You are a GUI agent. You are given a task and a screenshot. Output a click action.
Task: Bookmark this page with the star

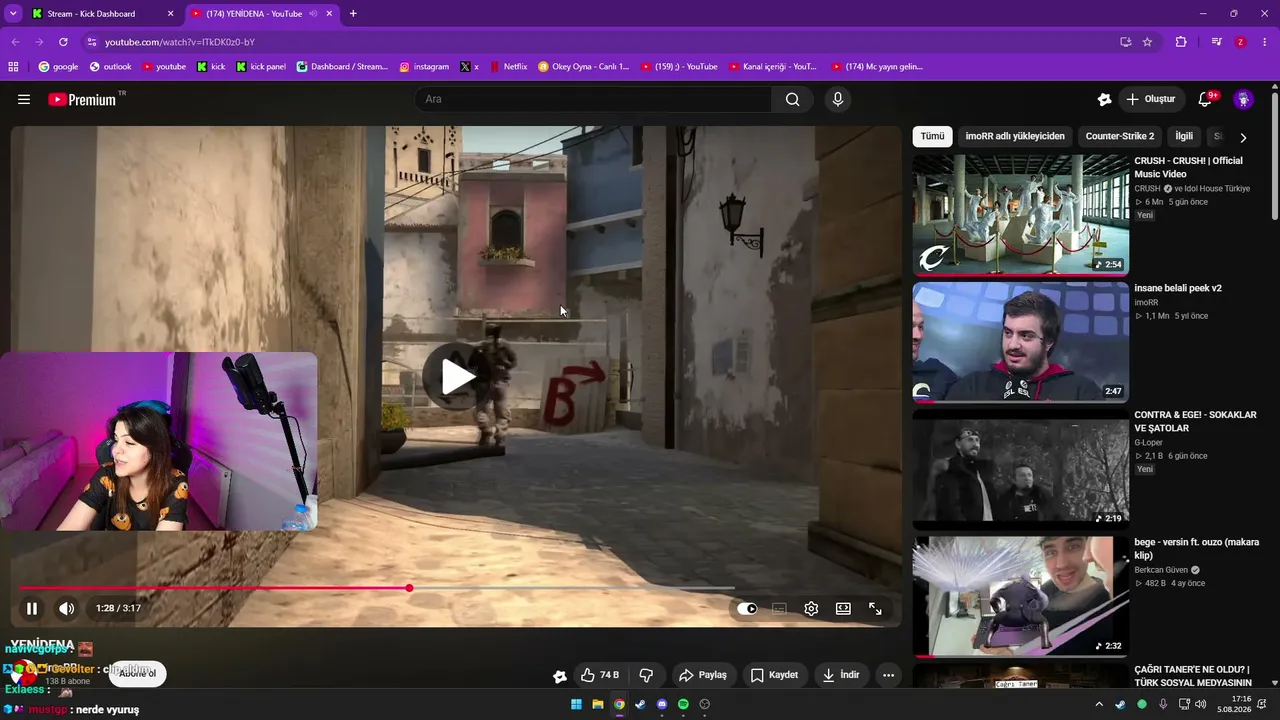tap(1147, 42)
